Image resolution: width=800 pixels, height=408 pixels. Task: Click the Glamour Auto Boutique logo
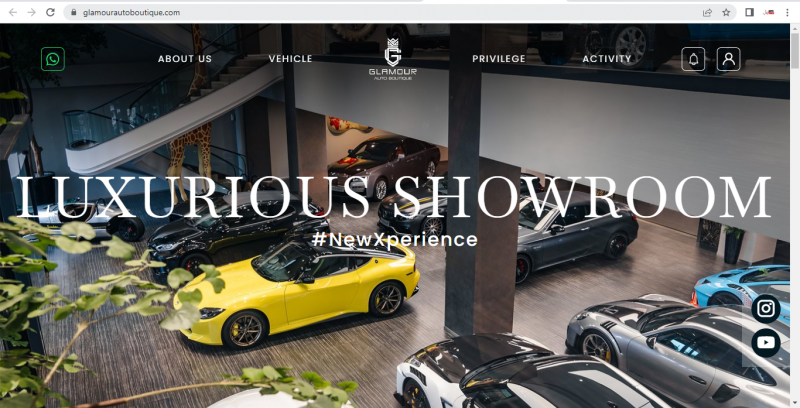(x=393, y=59)
